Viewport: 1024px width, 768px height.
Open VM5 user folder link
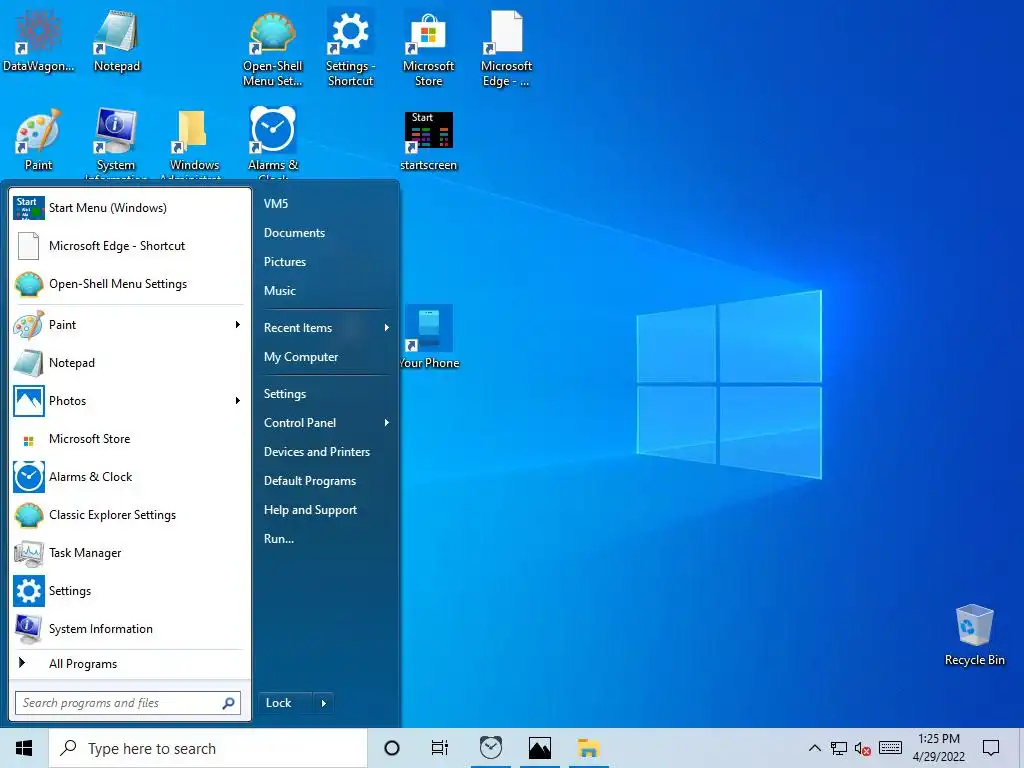click(x=326, y=204)
